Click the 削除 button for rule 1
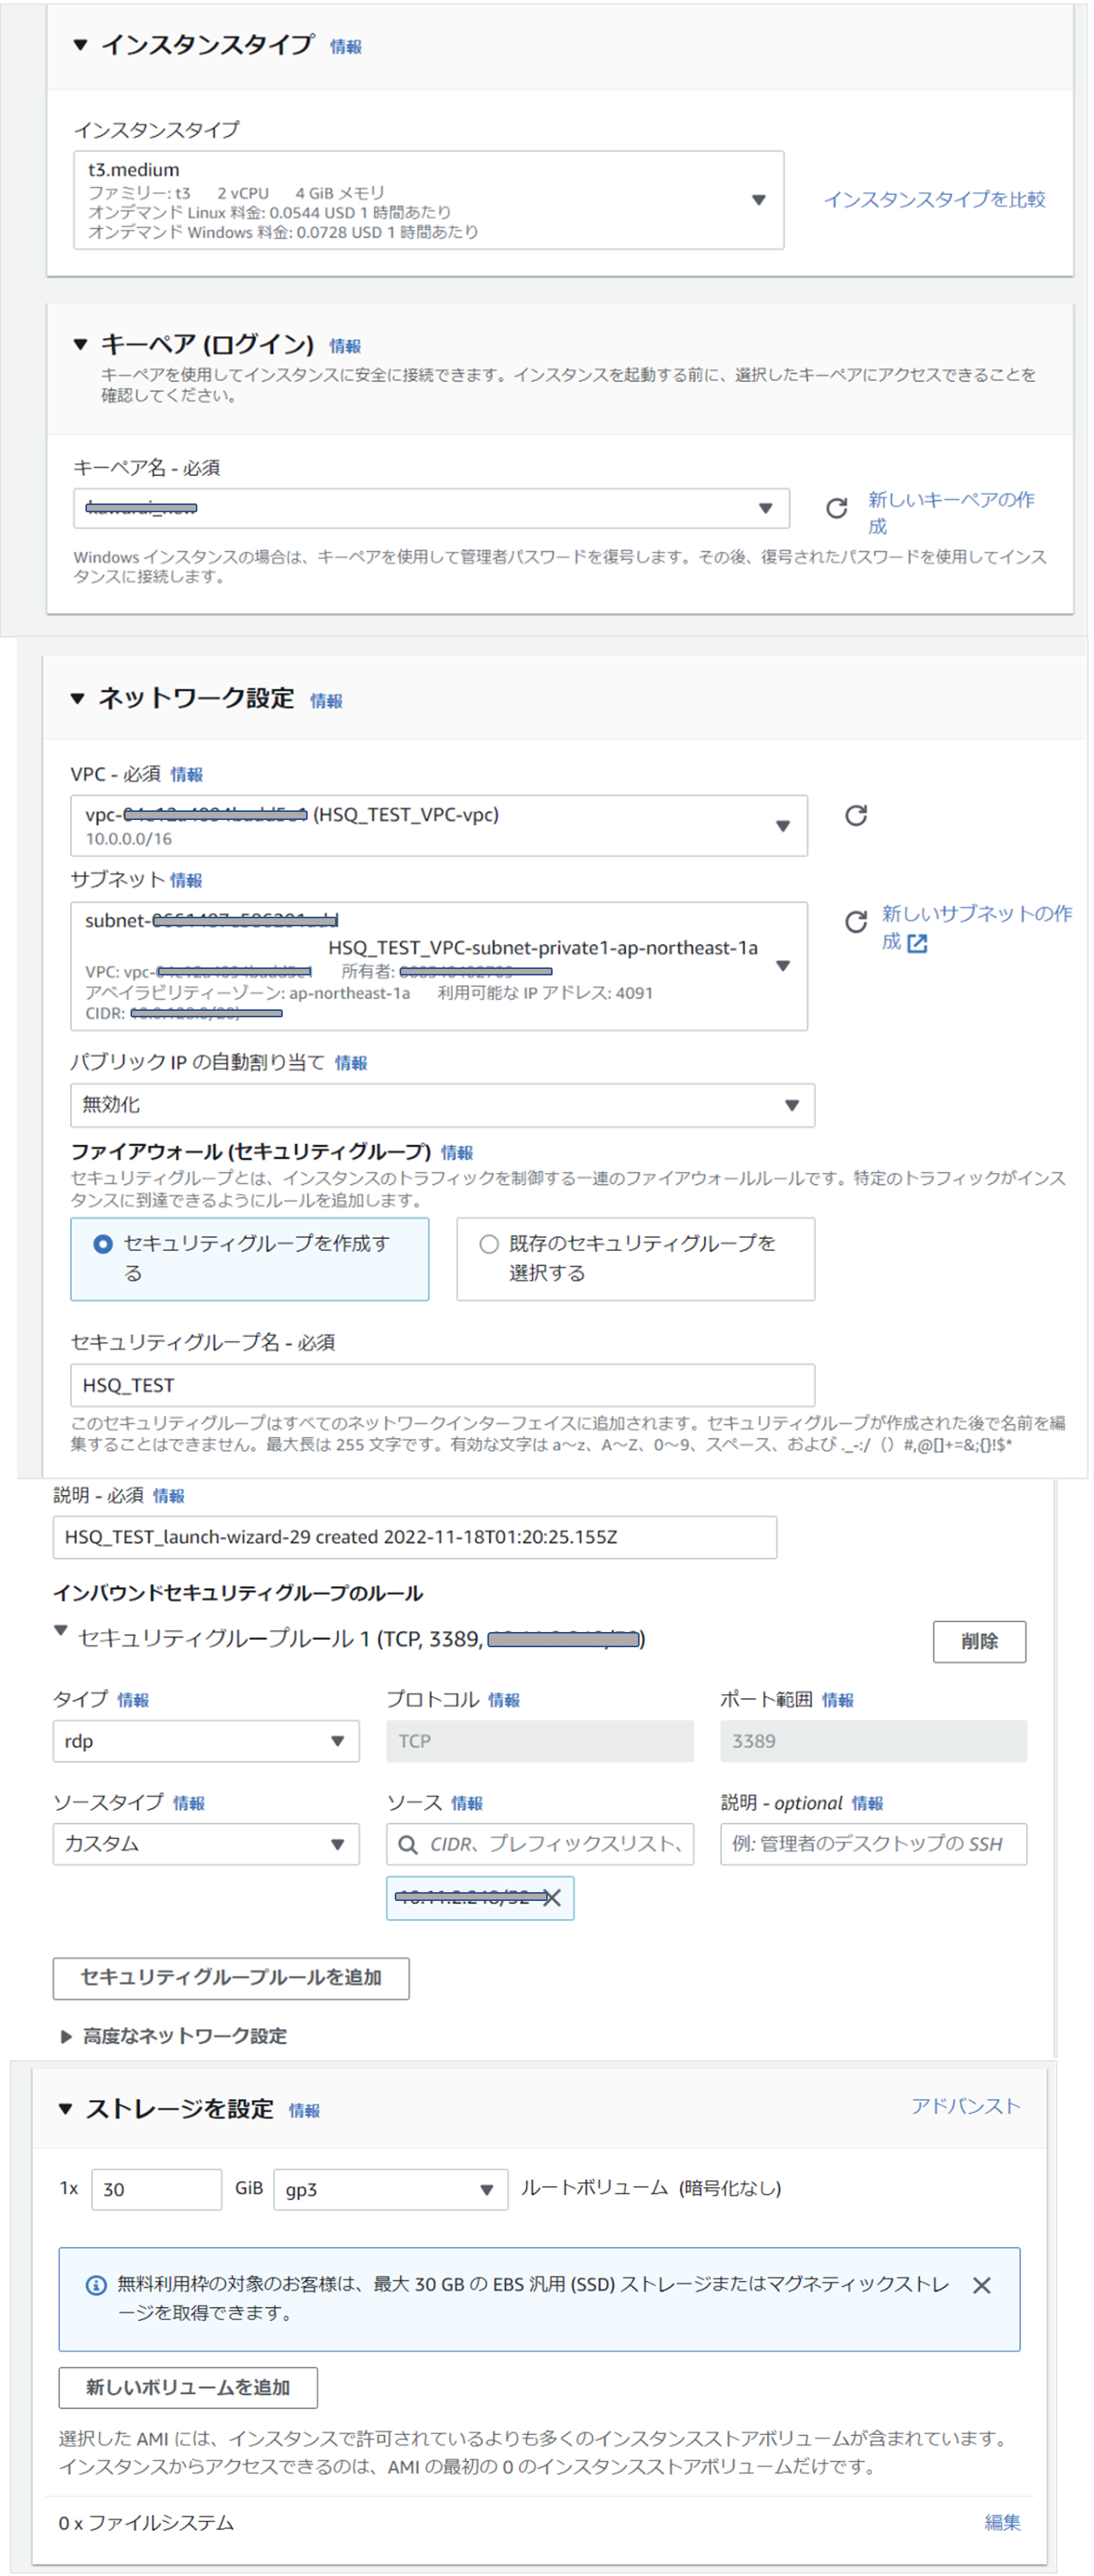This screenshot has height=2576, width=1094. (x=979, y=1642)
